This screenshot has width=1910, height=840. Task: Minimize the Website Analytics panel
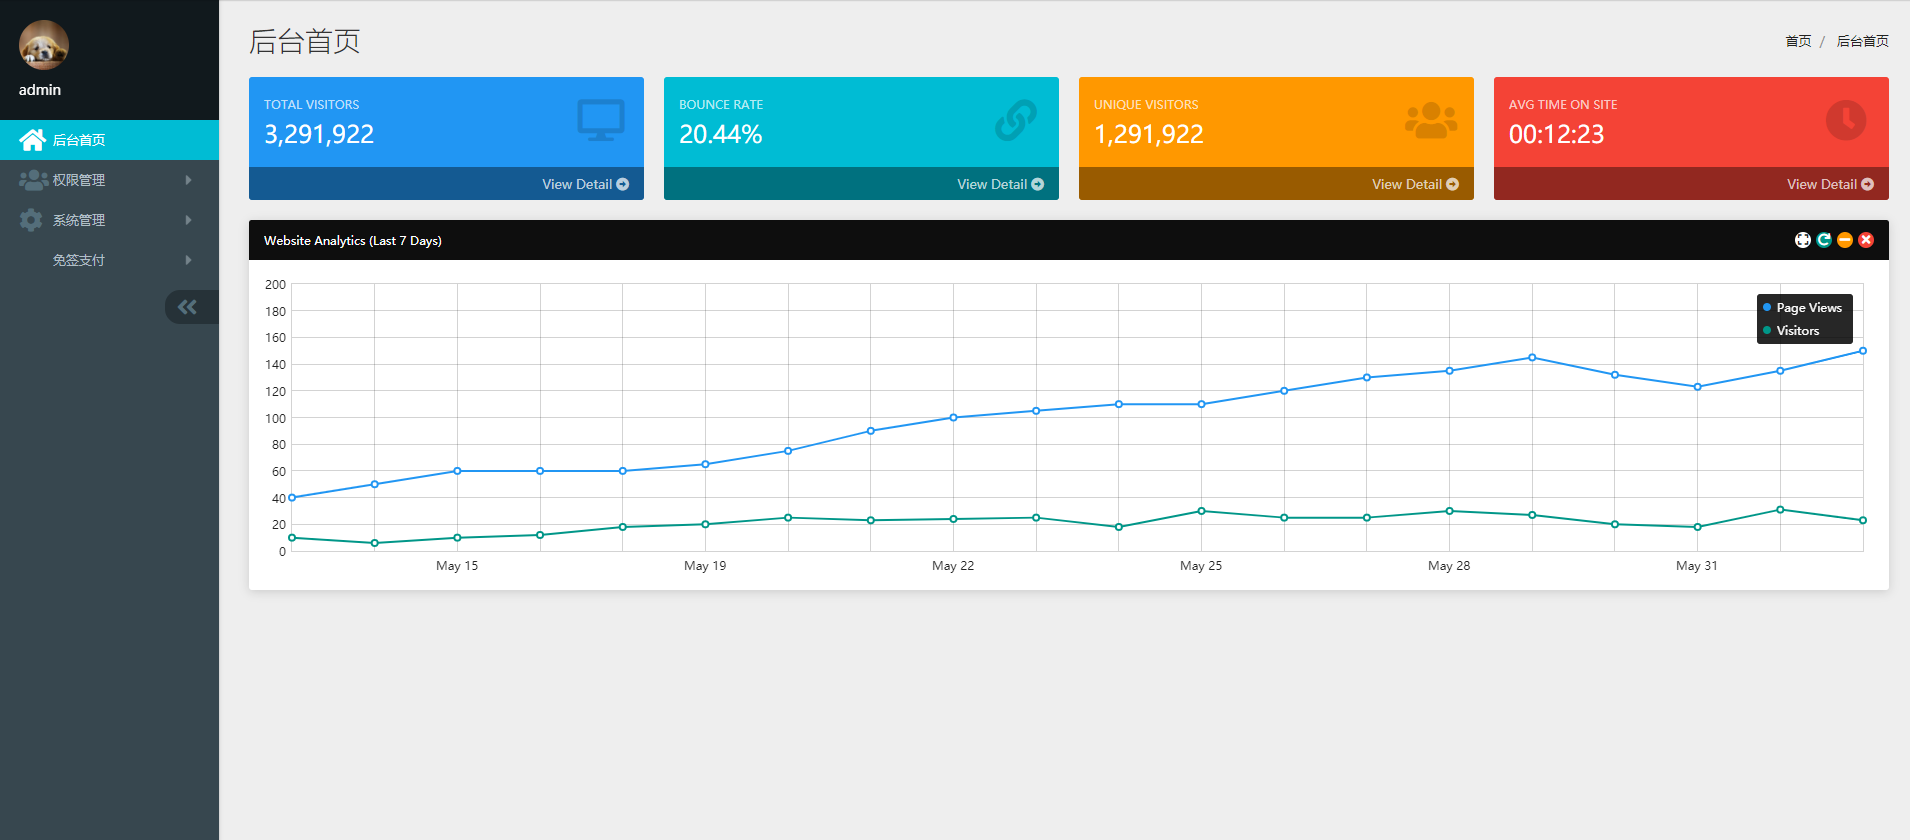[1845, 240]
